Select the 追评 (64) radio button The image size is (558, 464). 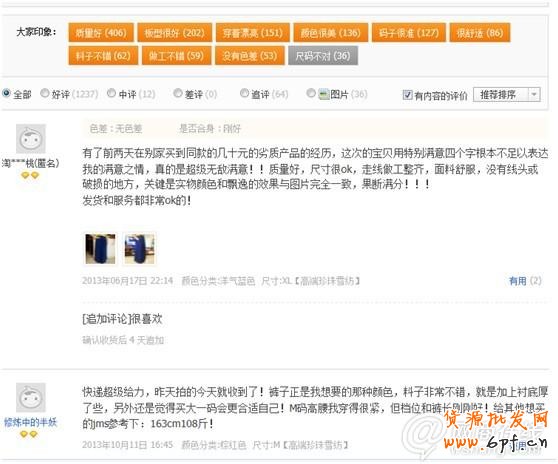244,93
